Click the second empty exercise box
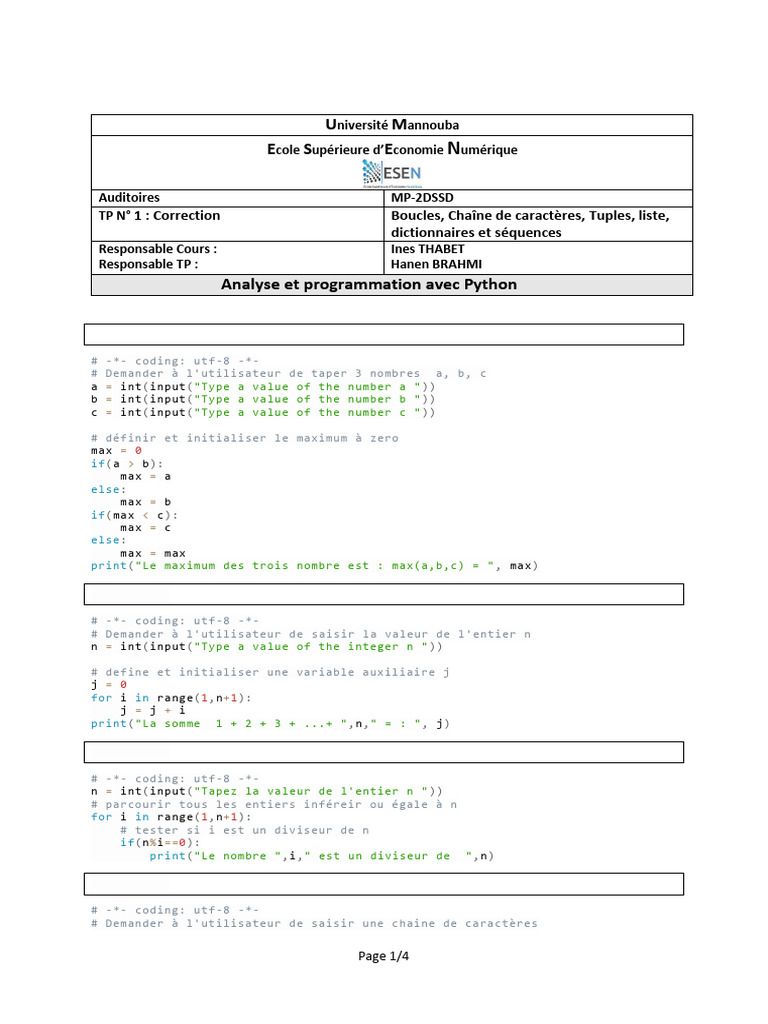The width and height of the screenshot is (768, 1024). 384,594
